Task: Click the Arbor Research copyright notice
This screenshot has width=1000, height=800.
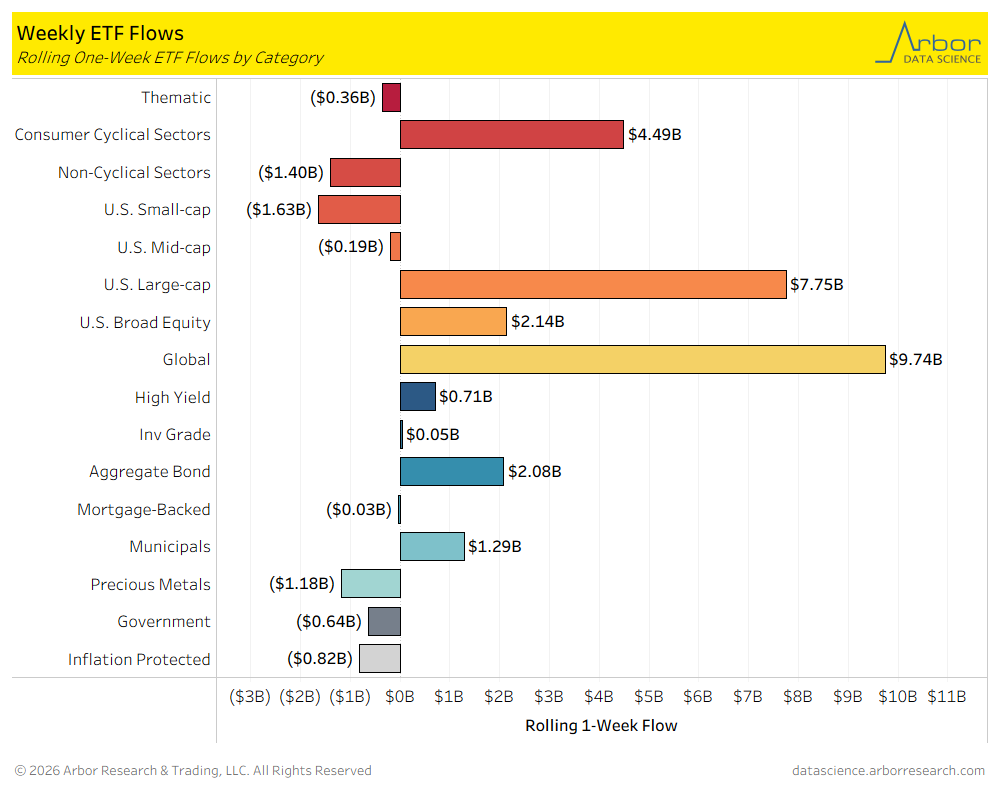Action: [x=193, y=770]
